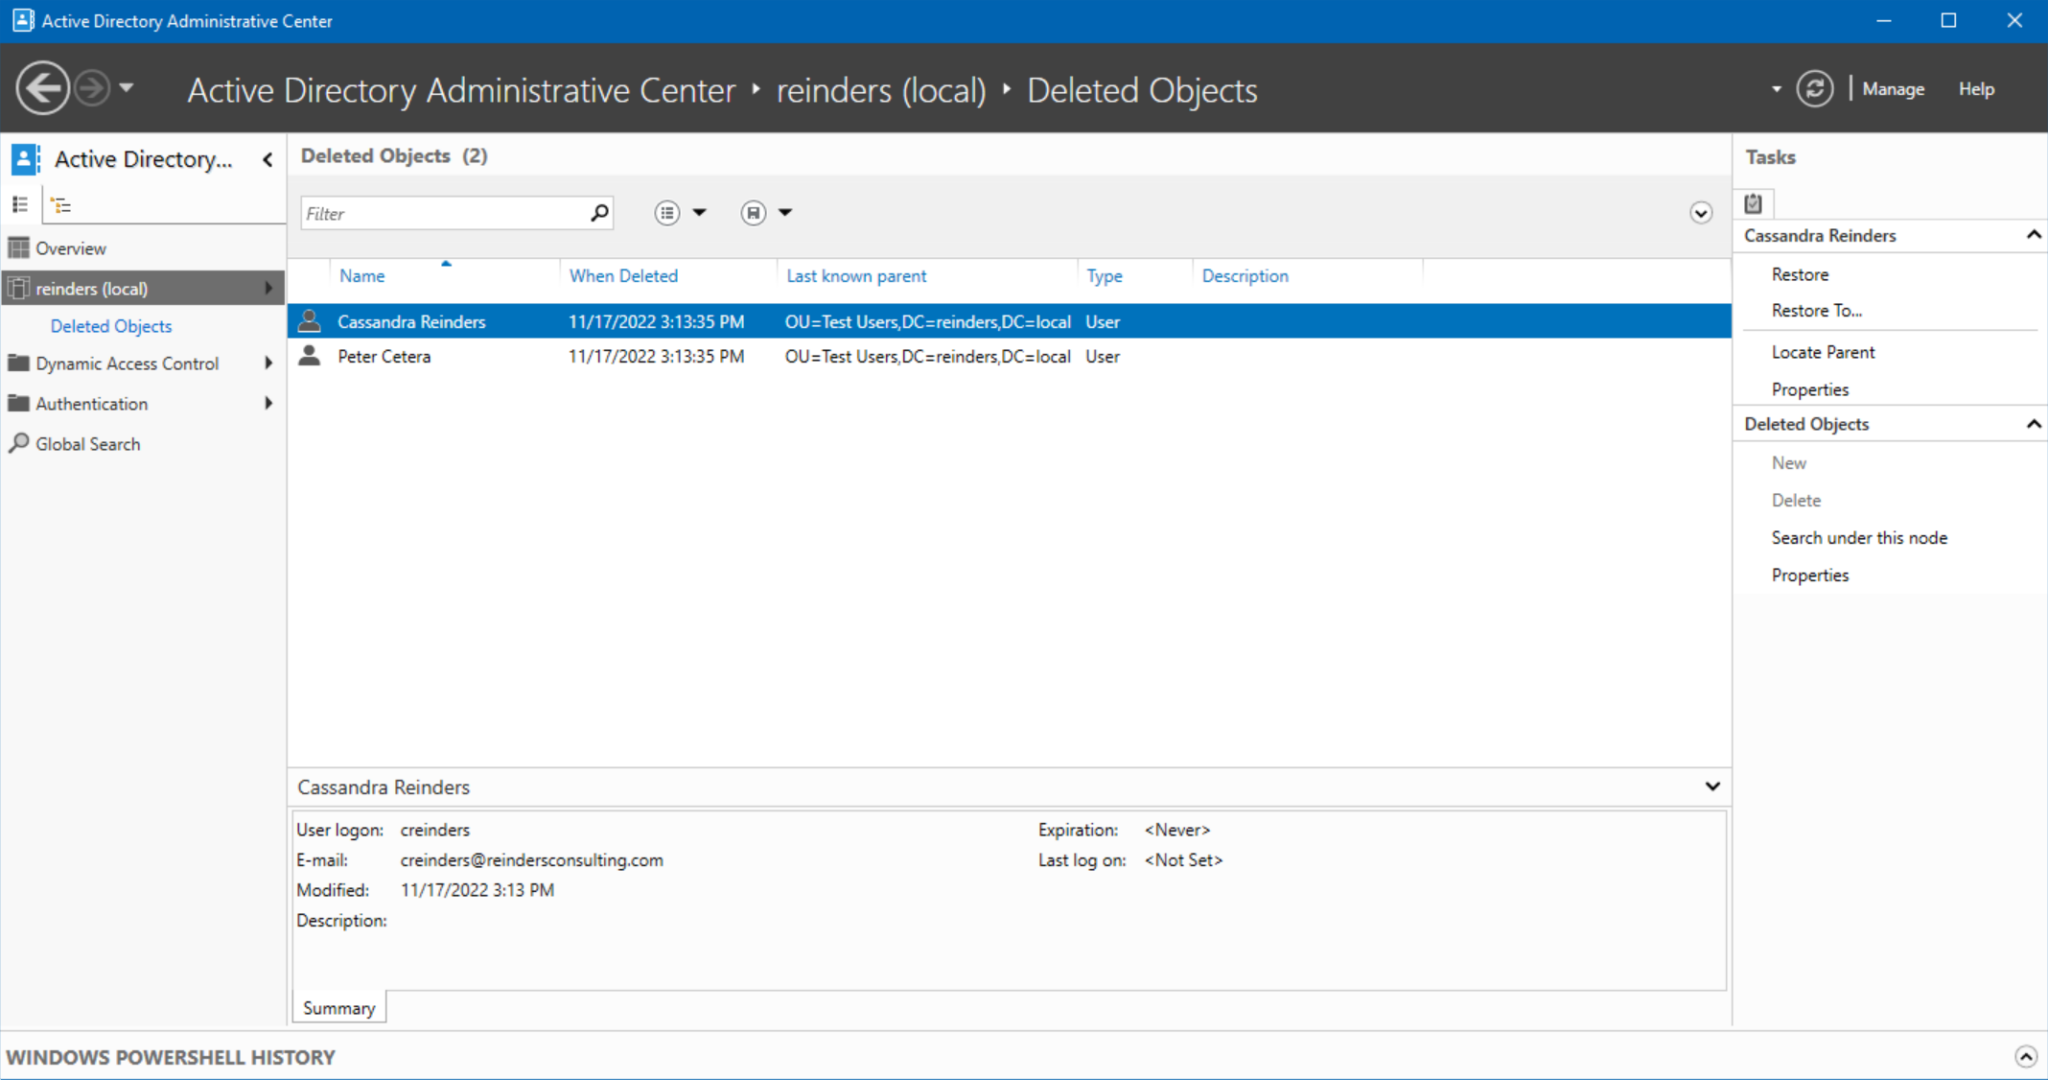The height and width of the screenshot is (1080, 2048).
Task: Click the back navigation arrow
Action: (41, 88)
